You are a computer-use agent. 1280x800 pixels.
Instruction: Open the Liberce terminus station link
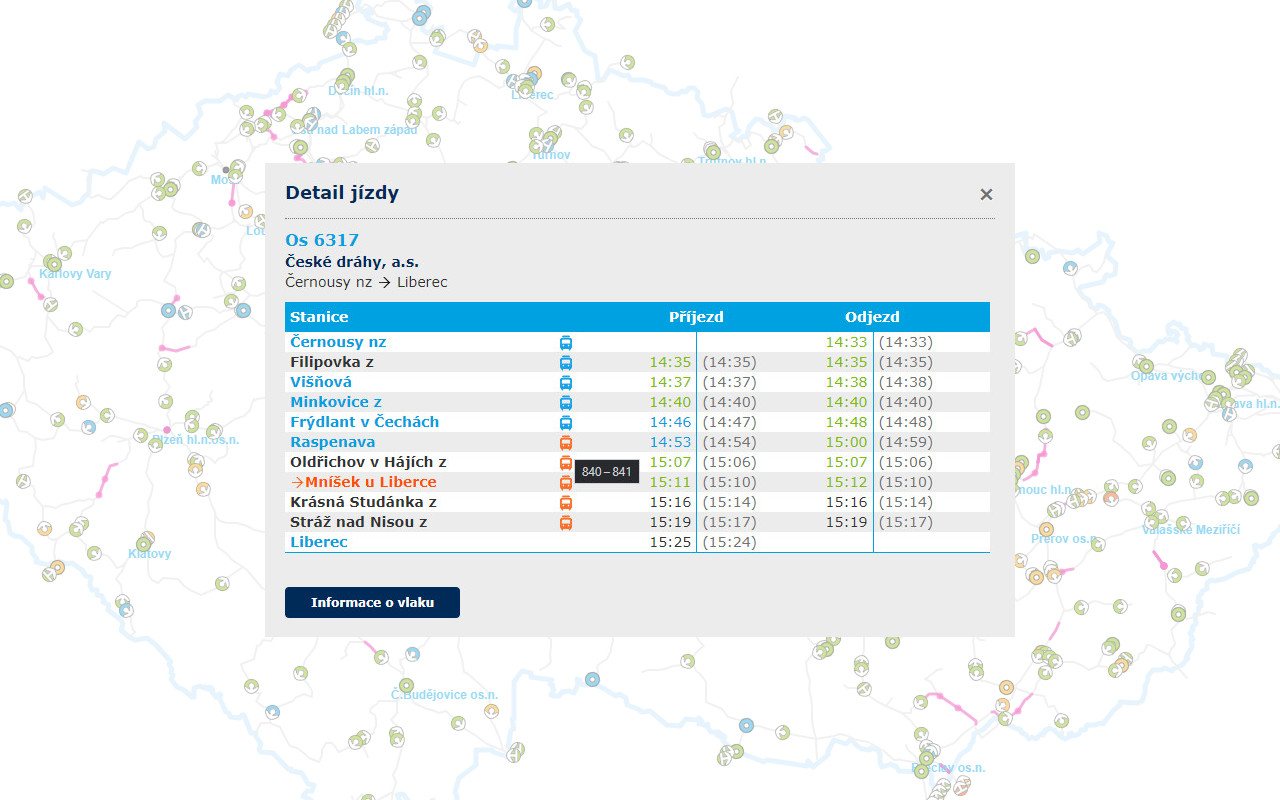pyautogui.click(x=318, y=542)
